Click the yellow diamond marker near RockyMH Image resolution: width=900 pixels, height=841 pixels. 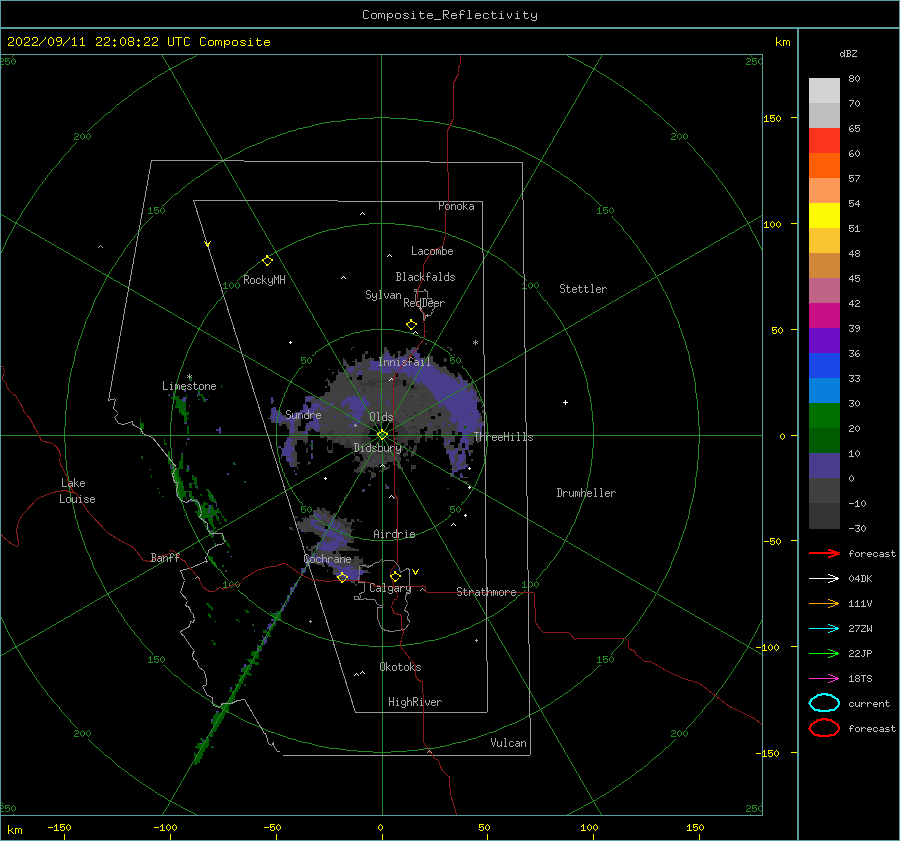267,261
